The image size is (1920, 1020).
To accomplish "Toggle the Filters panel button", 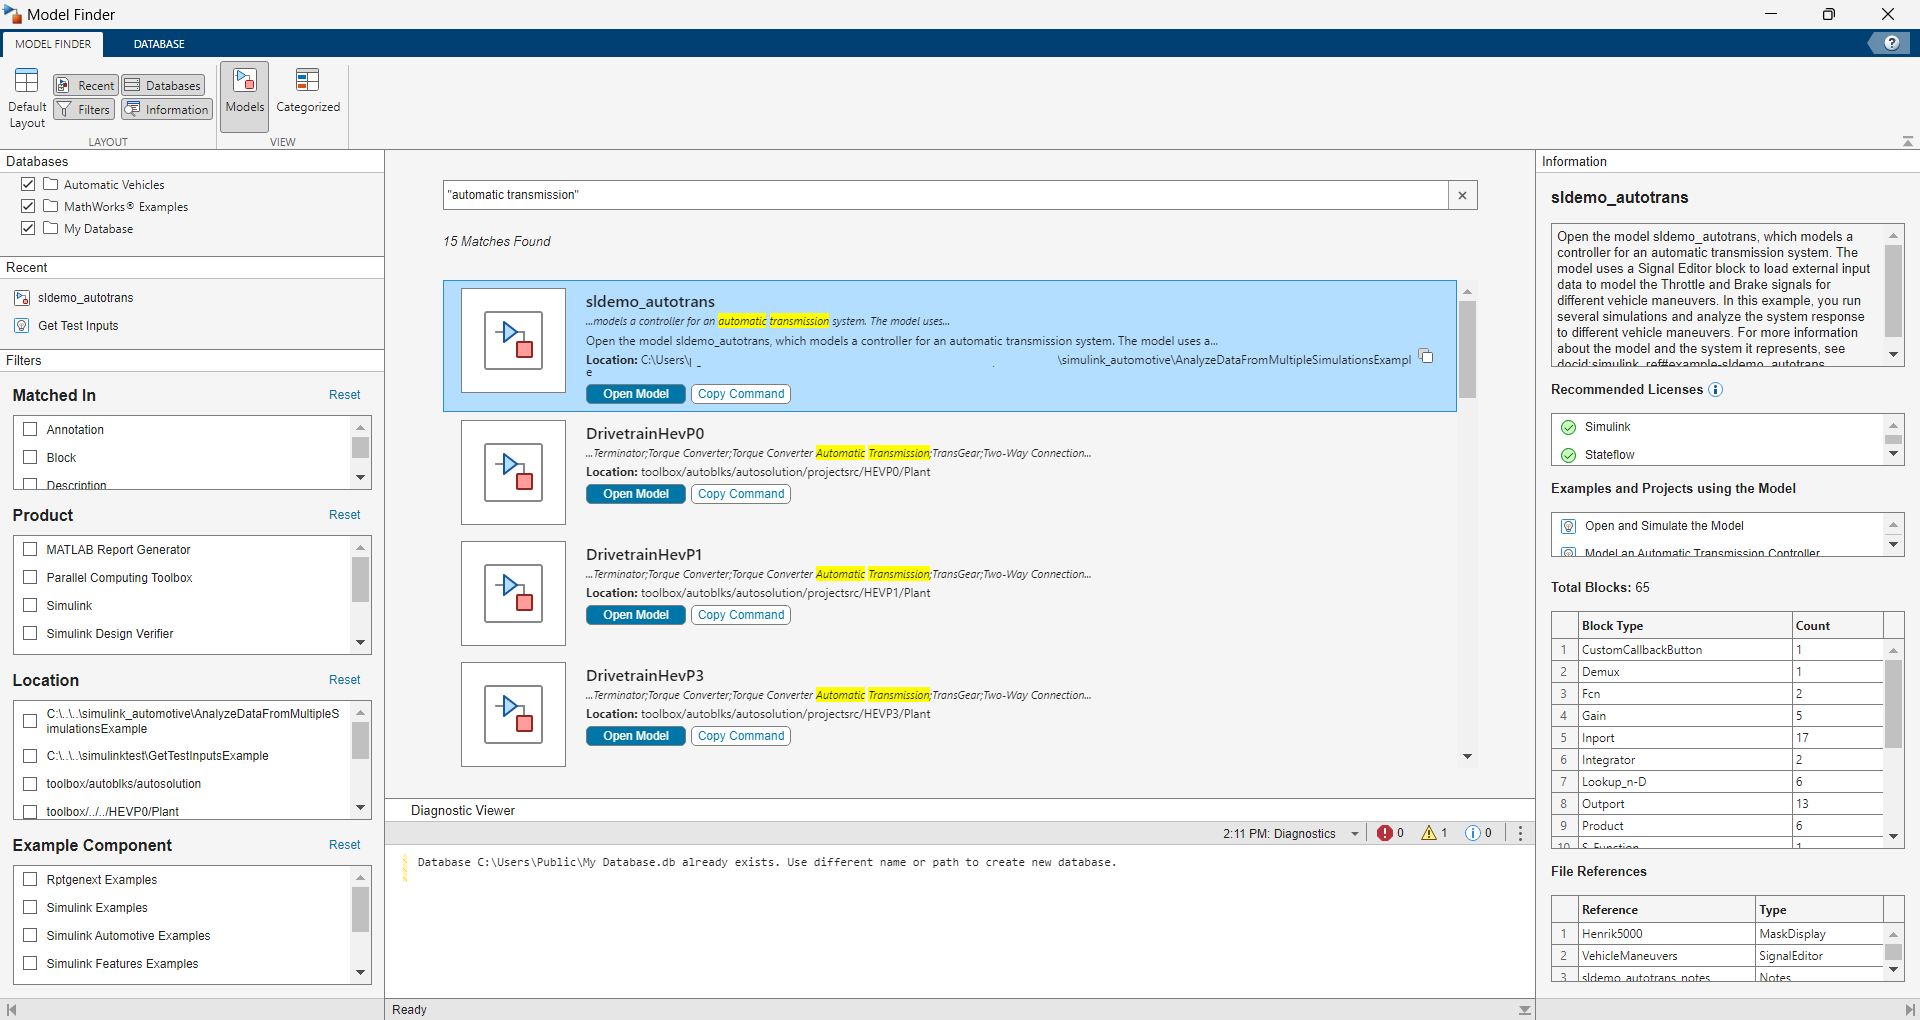I will [84, 109].
